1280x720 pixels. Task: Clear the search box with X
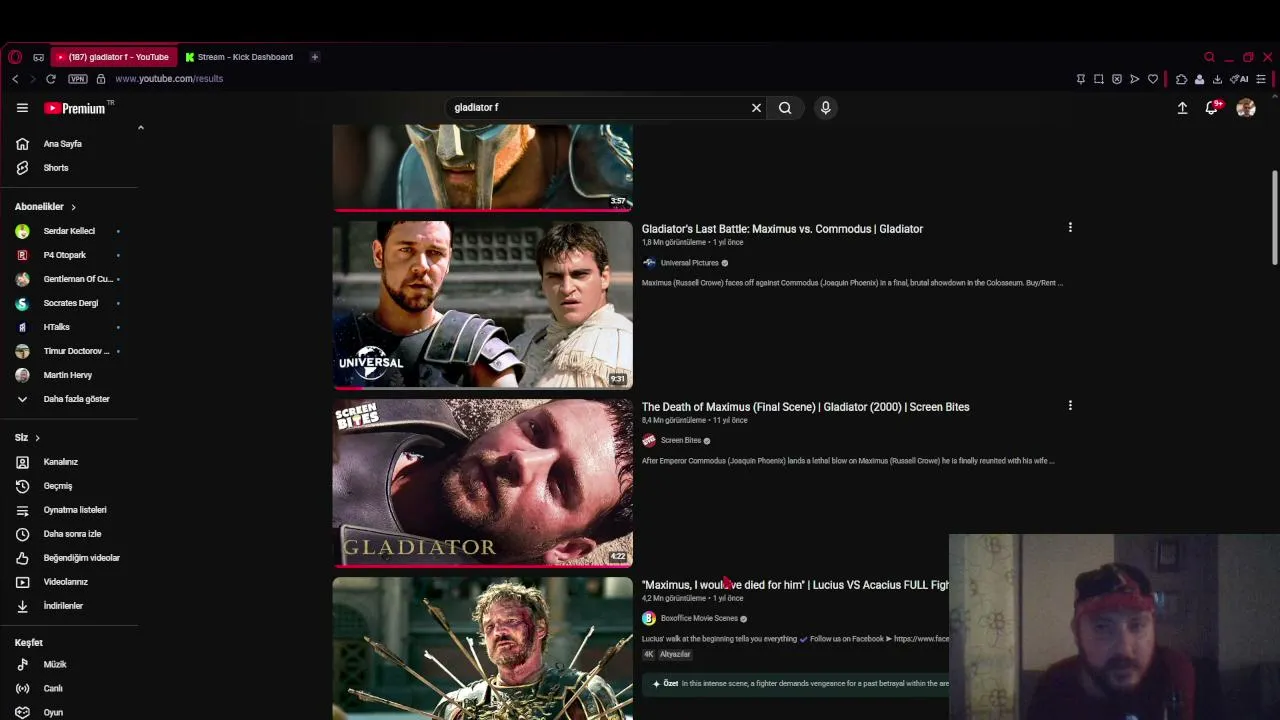pyautogui.click(x=756, y=108)
